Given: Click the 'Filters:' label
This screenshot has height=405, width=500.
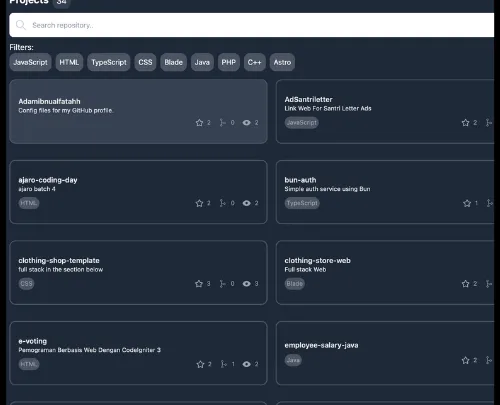Looking at the screenshot, I should click(21, 47).
